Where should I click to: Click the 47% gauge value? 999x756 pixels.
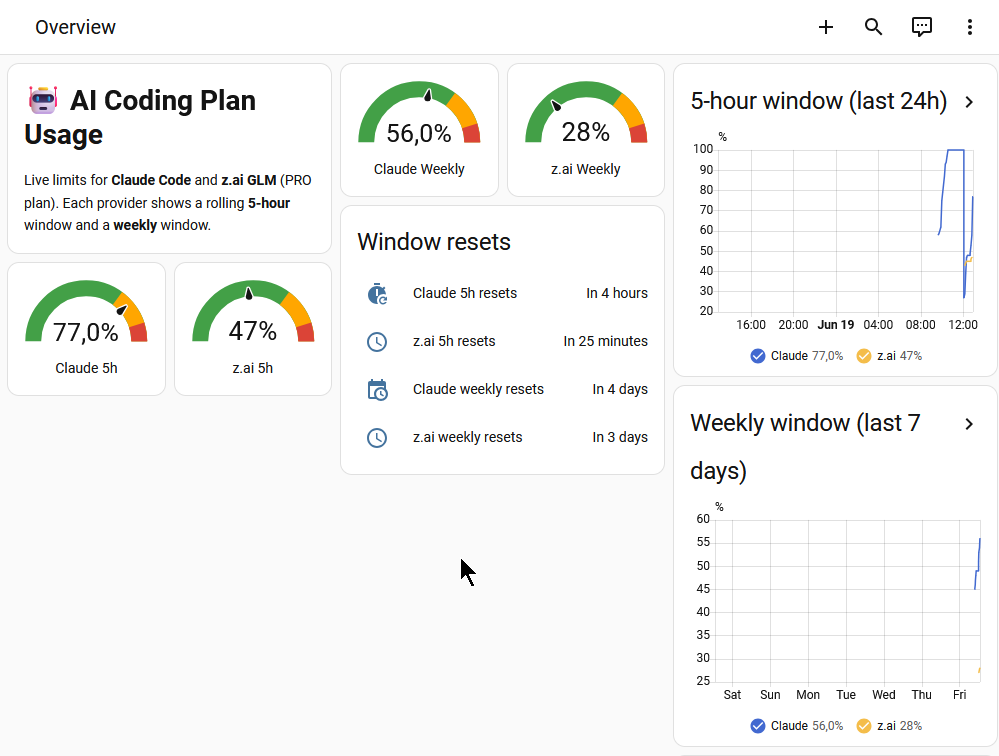pos(253,331)
